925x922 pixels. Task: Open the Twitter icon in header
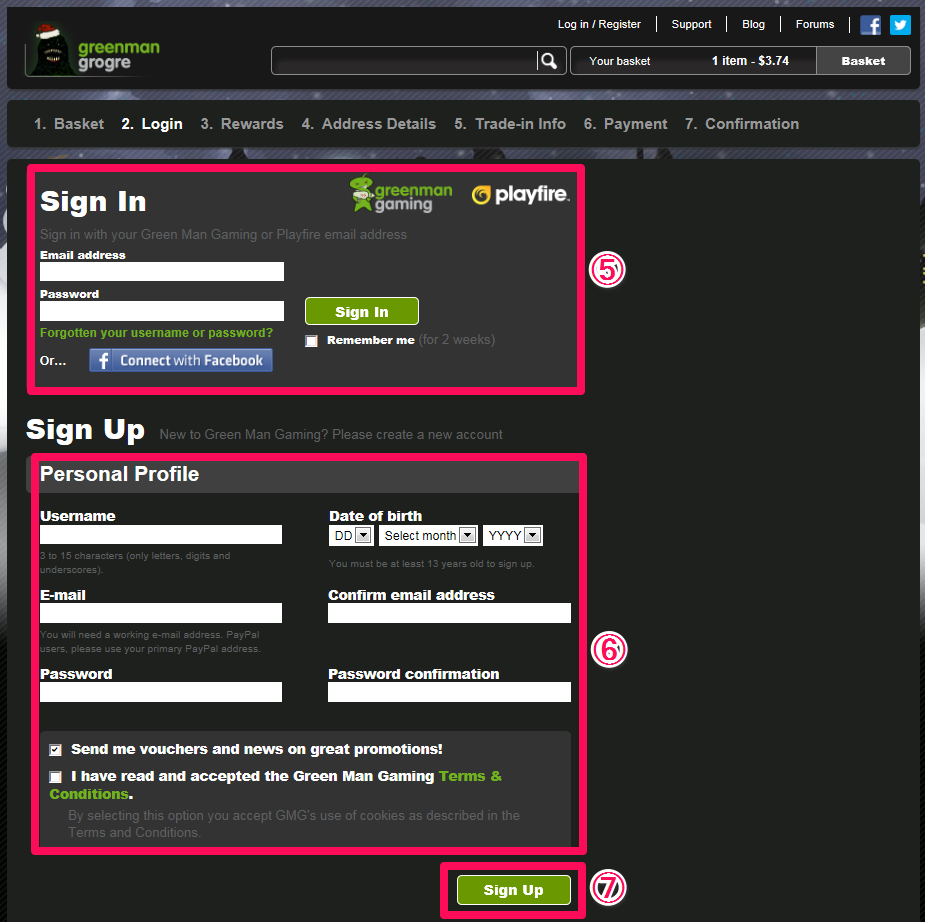pyautogui.click(x=900, y=25)
